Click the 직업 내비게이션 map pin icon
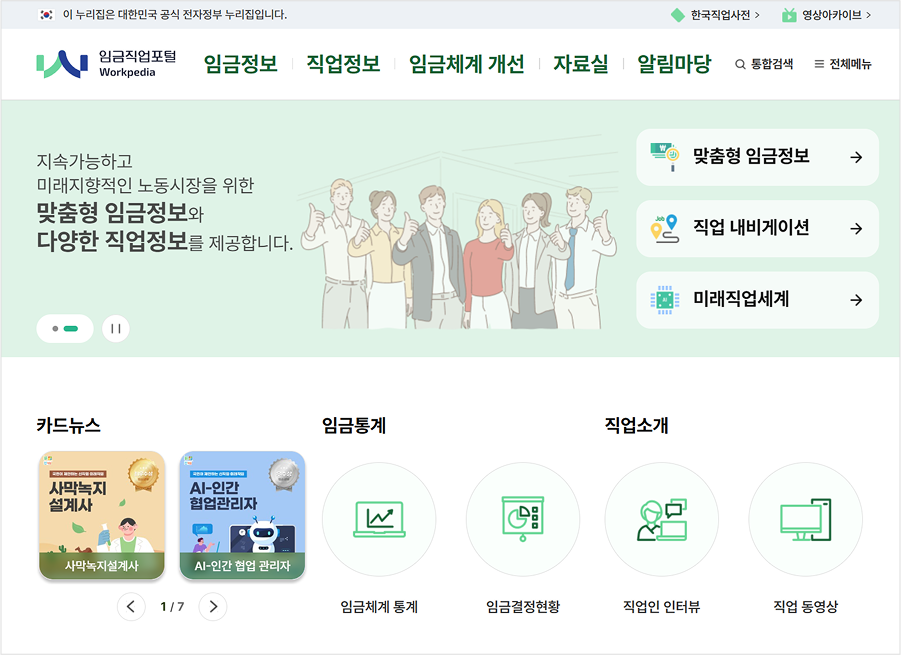The width and height of the screenshot is (901, 655). tap(665, 229)
